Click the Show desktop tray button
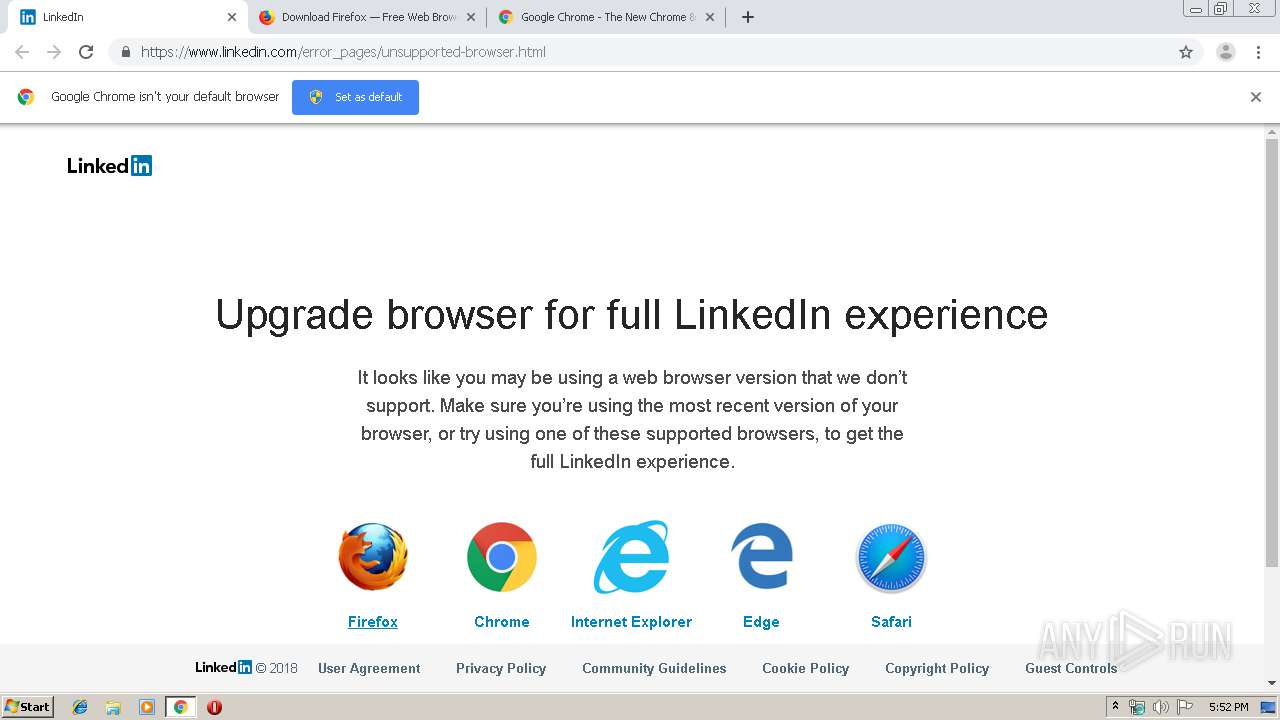The image size is (1280, 720). point(1268,707)
